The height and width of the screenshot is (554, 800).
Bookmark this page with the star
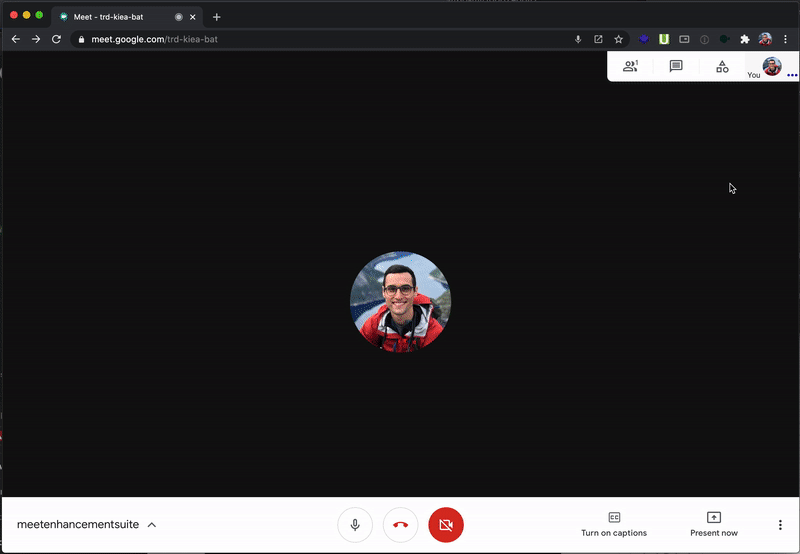(x=618, y=39)
